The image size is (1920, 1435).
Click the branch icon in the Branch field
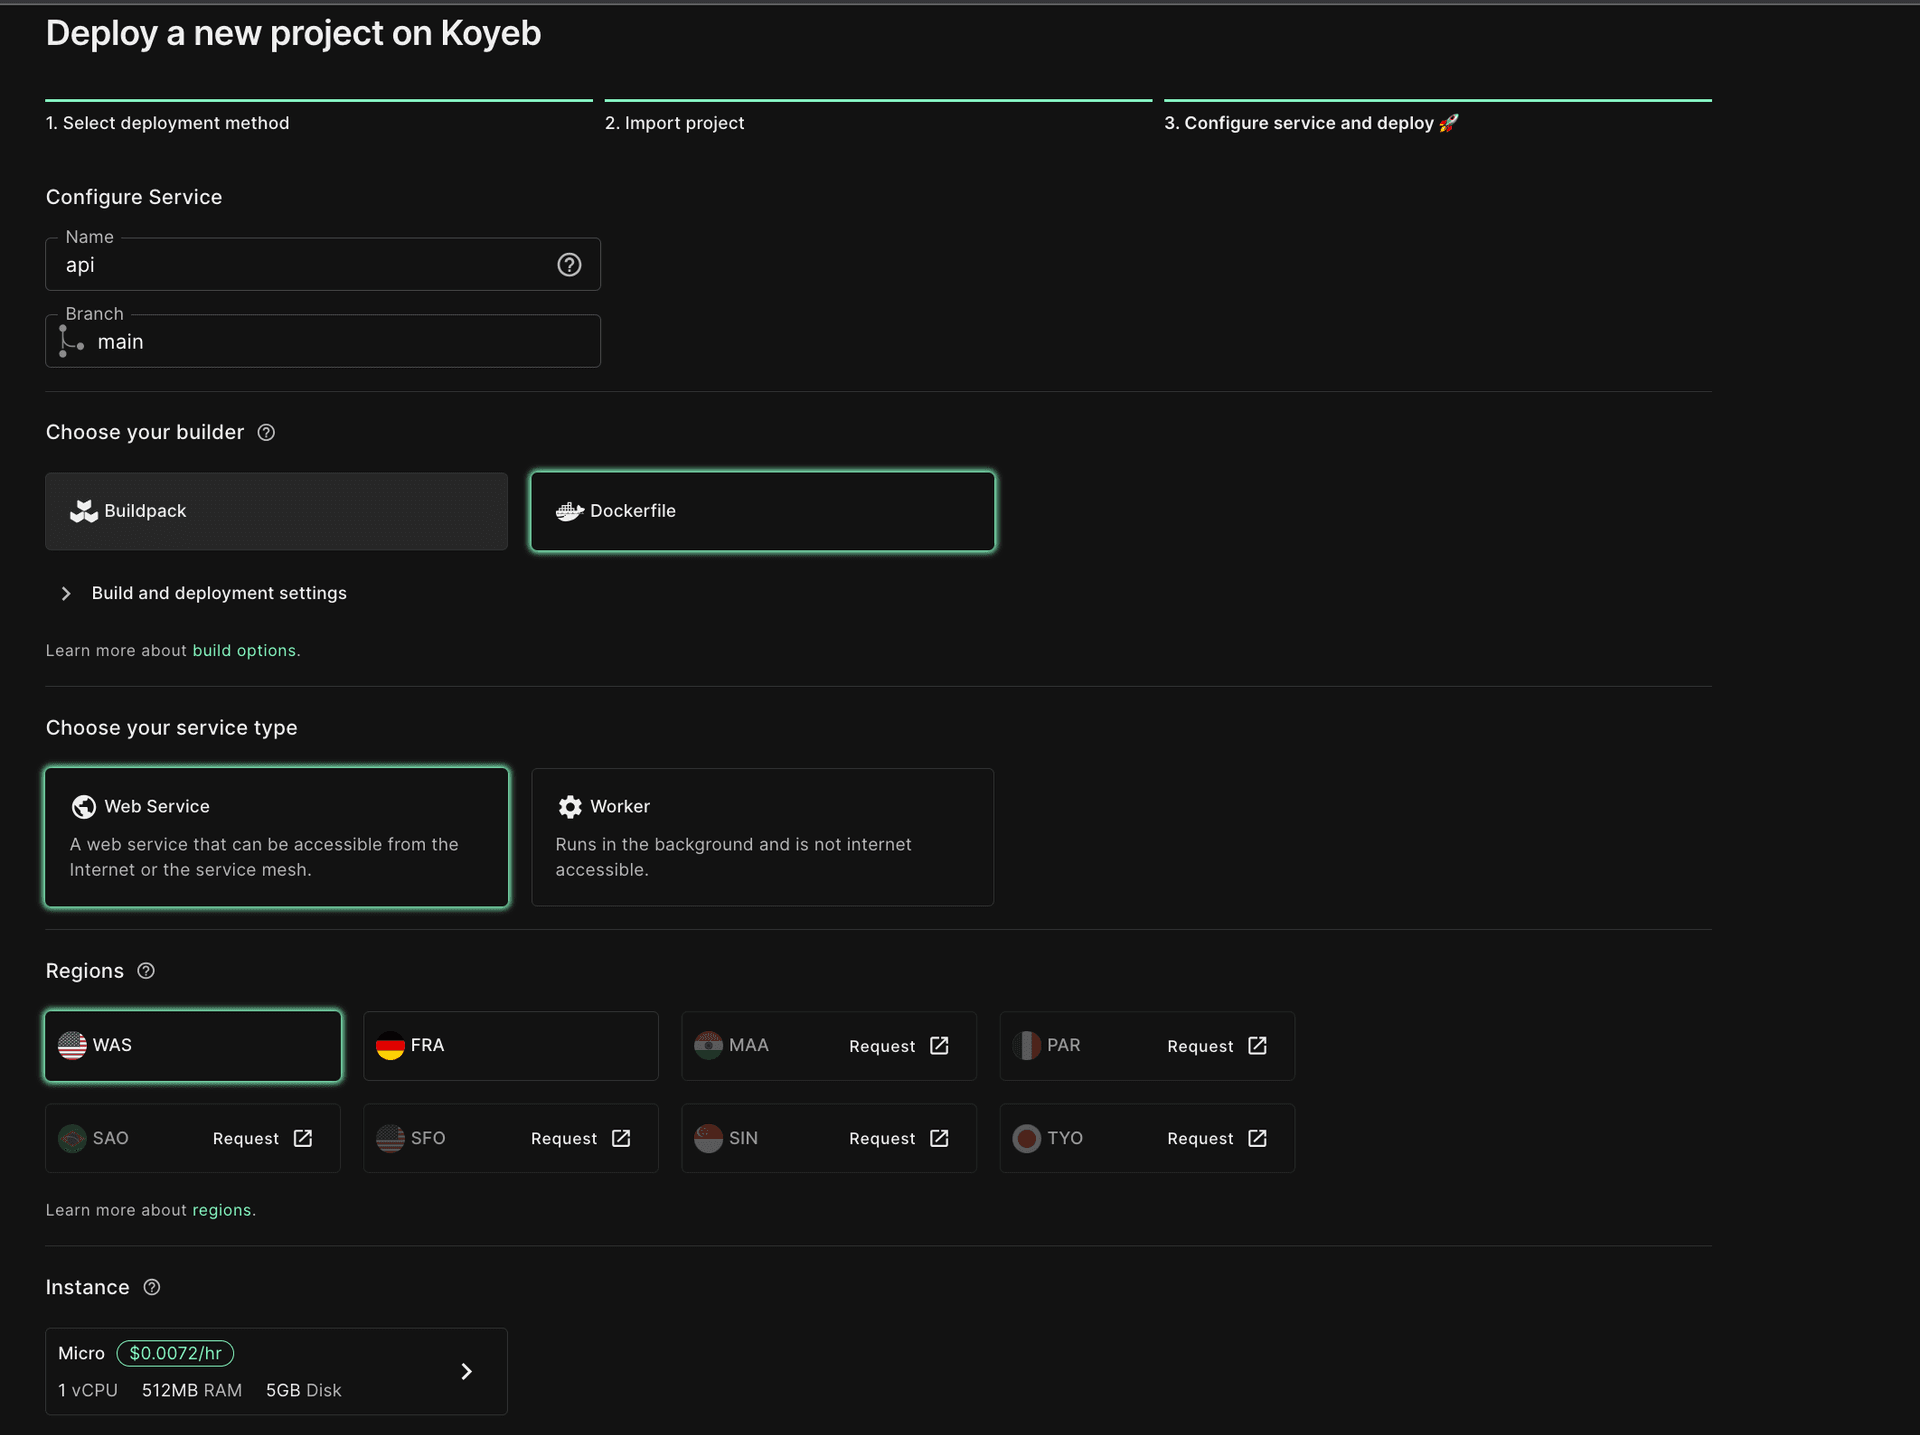tap(70, 340)
